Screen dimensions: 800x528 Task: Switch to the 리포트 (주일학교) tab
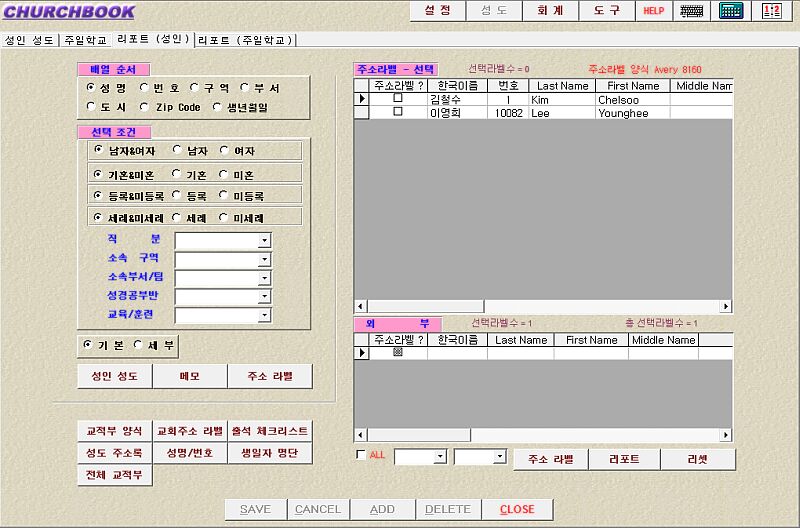pos(245,40)
